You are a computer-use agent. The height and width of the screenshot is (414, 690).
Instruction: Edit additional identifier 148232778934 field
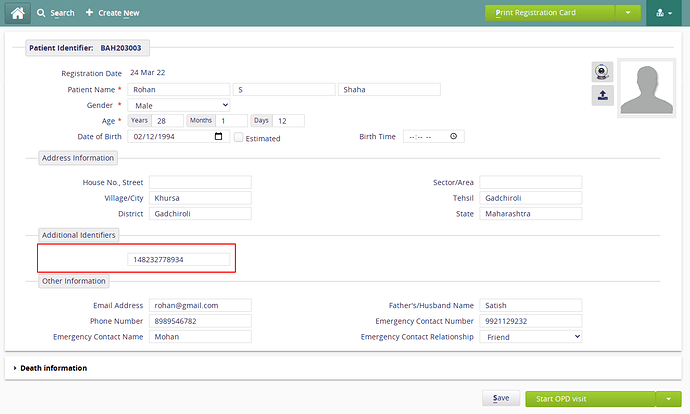[179, 259]
